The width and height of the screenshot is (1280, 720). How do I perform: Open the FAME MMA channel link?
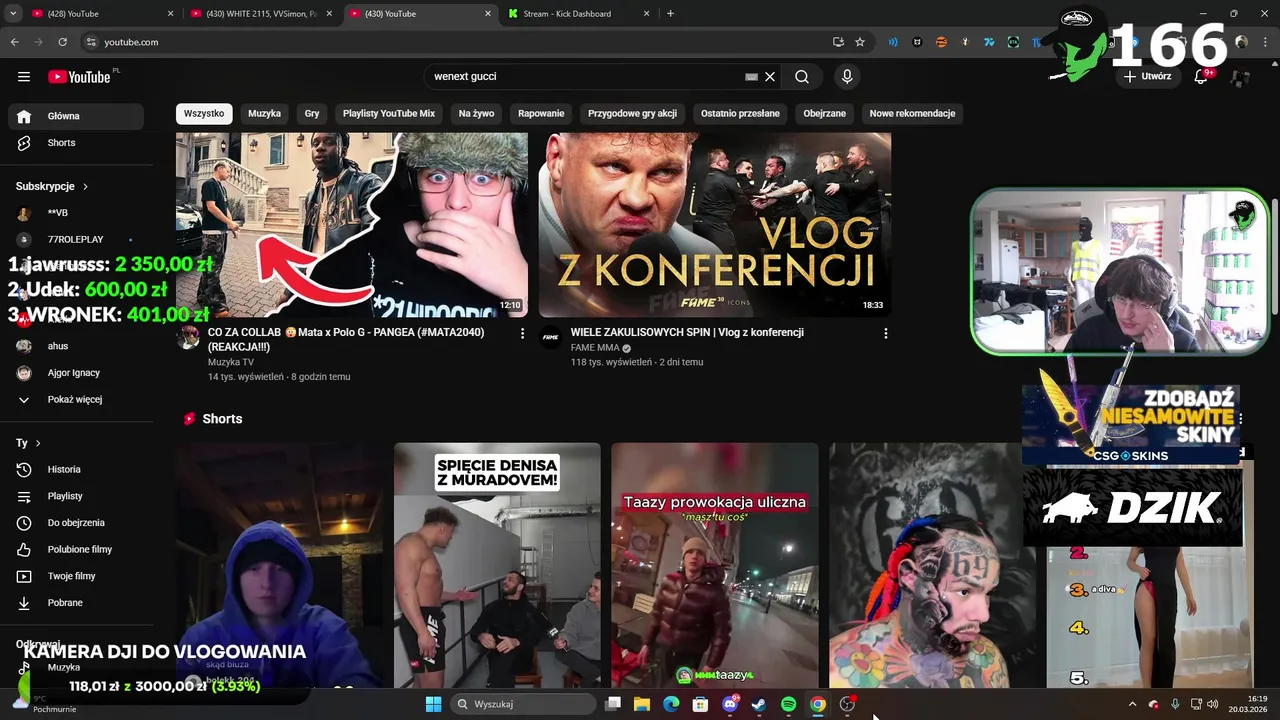pos(595,348)
